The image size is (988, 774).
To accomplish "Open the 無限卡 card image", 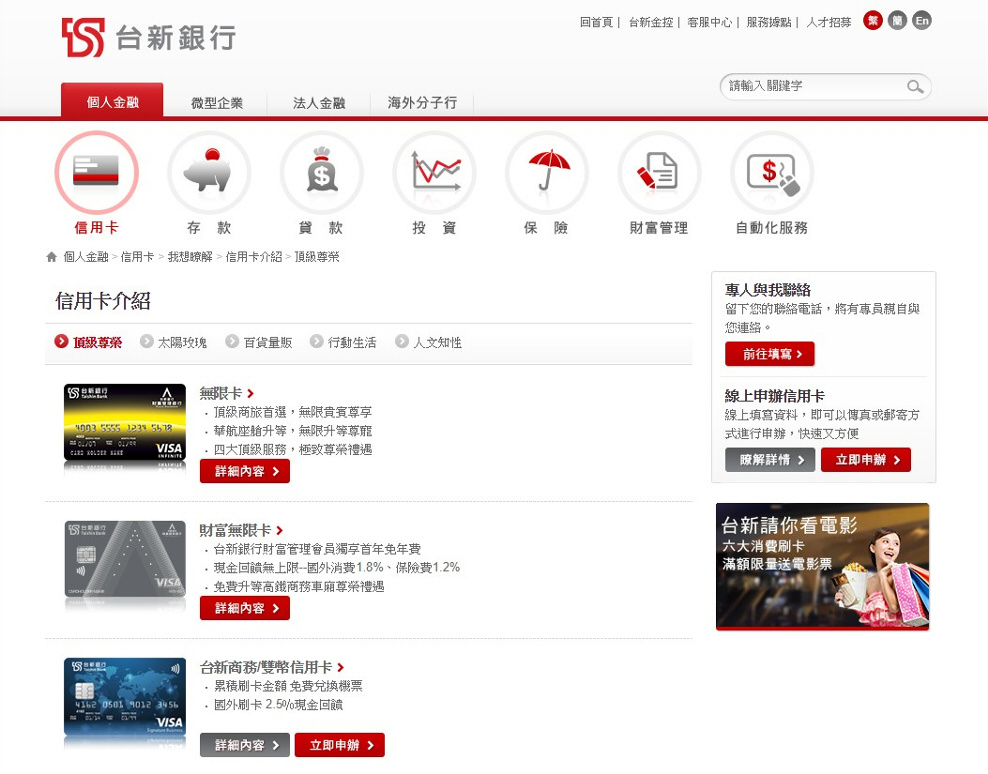I will pyautogui.click(x=125, y=422).
